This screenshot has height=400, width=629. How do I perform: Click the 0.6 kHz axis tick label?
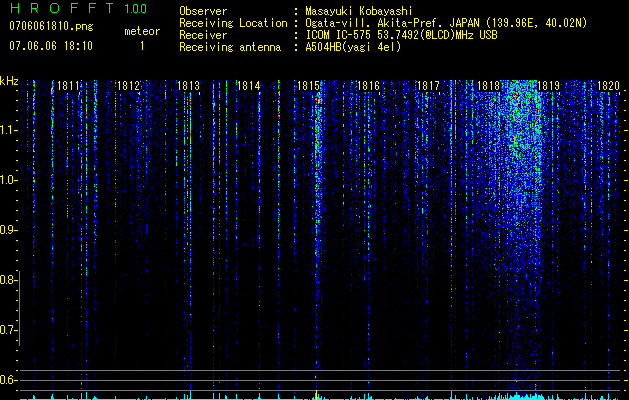(x=8, y=380)
